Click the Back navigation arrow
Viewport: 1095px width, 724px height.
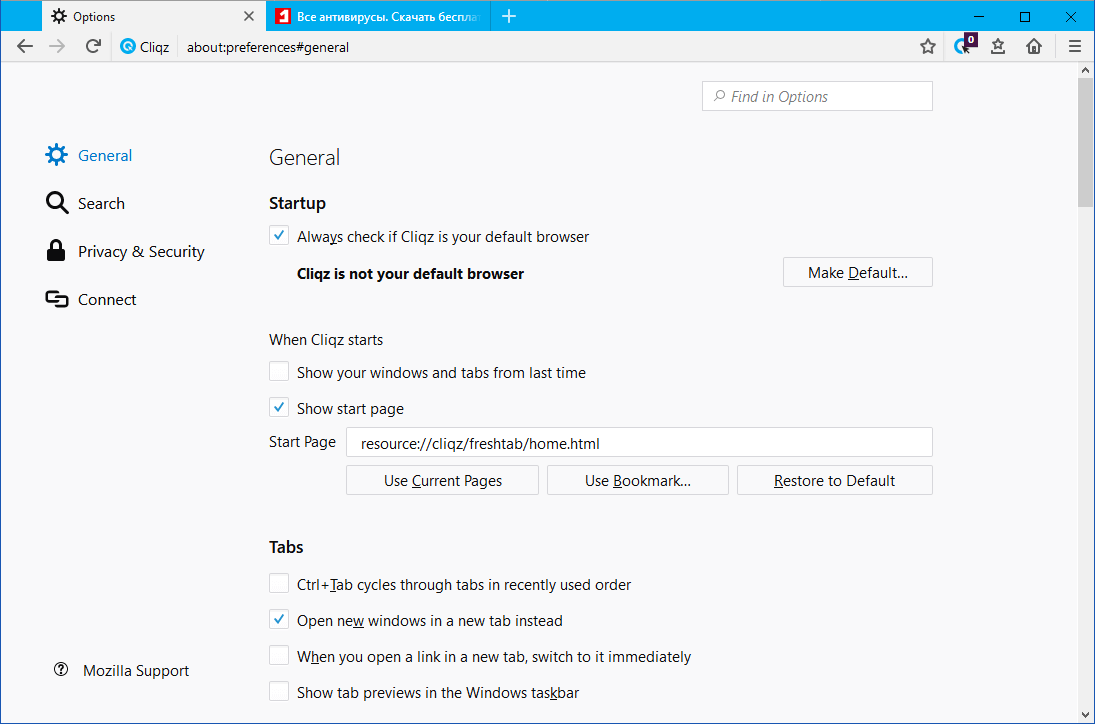25,46
